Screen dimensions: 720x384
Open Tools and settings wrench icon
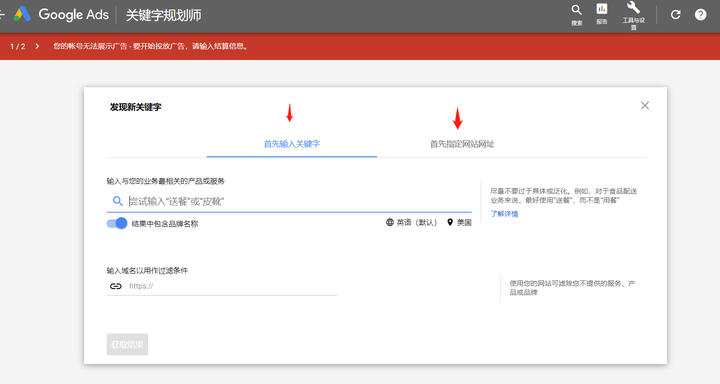click(x=633, y=15)
